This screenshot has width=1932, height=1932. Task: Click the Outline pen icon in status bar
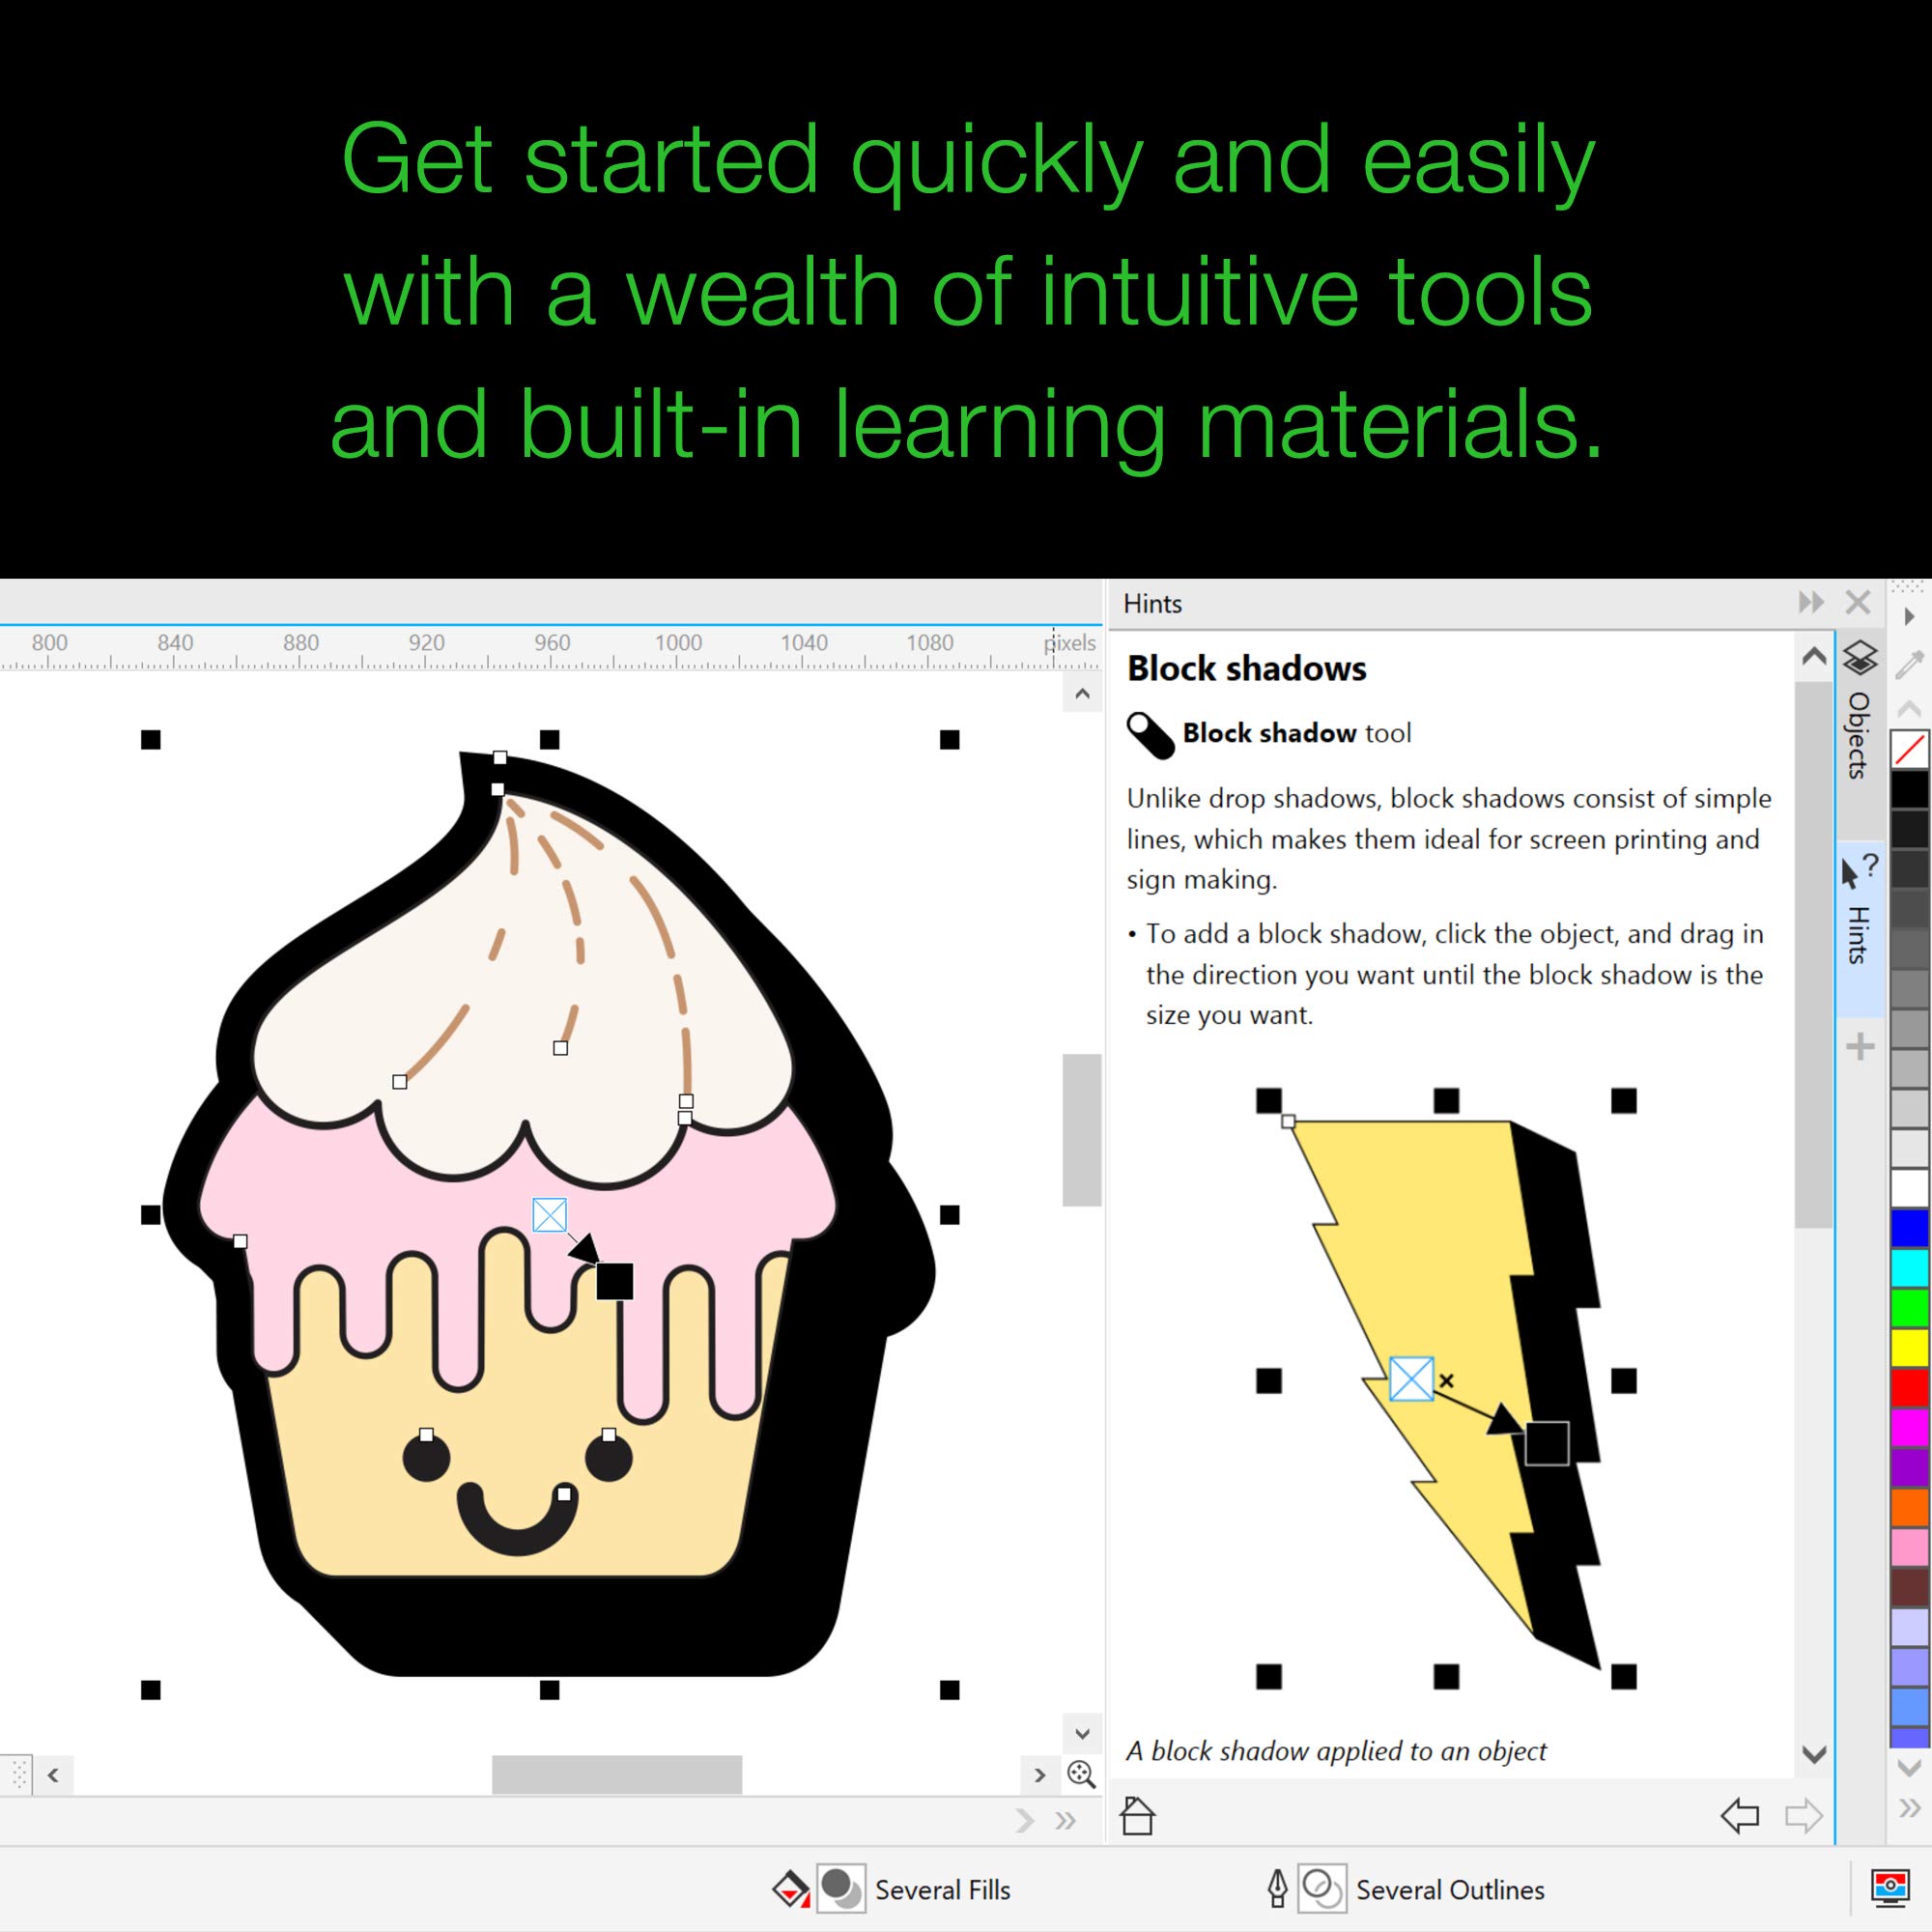pyautogui.click(x=1277, y=1889)
